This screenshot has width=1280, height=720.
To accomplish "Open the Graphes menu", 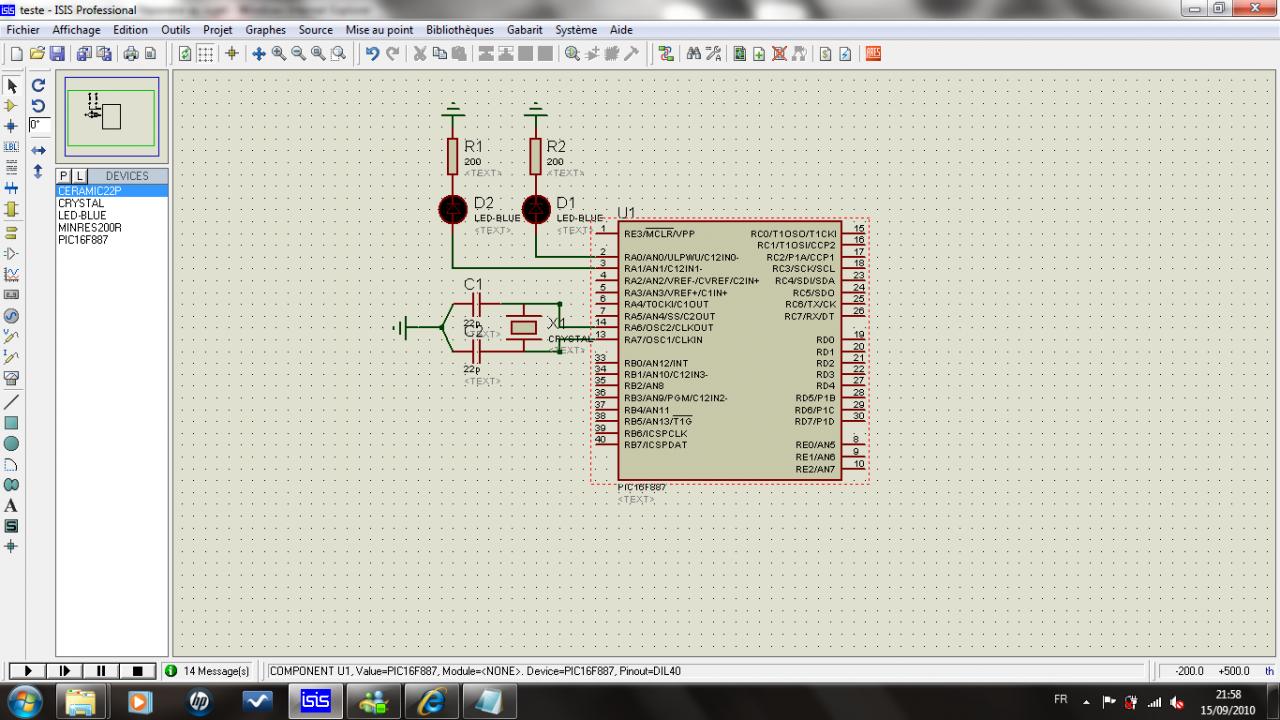I will coord(265,30).
